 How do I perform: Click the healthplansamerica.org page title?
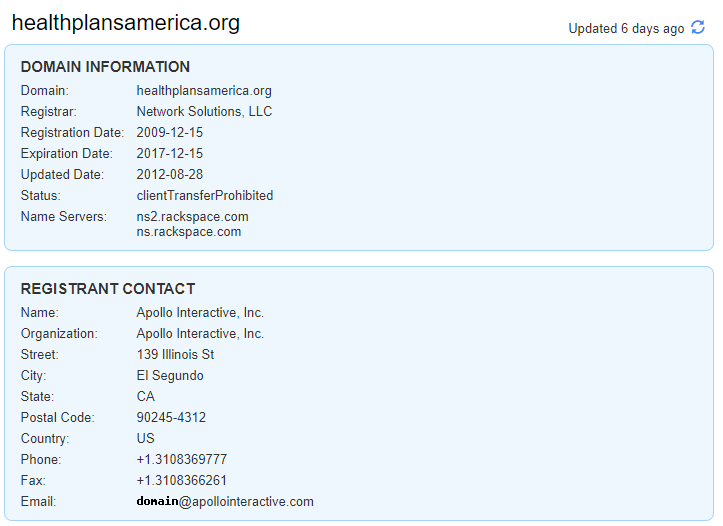tap(126, 22)
